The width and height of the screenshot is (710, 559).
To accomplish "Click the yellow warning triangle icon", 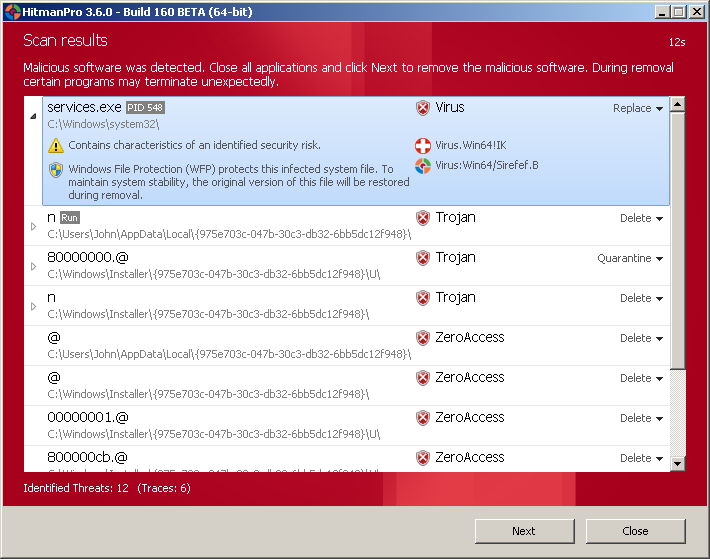I will tap(56, 146).
